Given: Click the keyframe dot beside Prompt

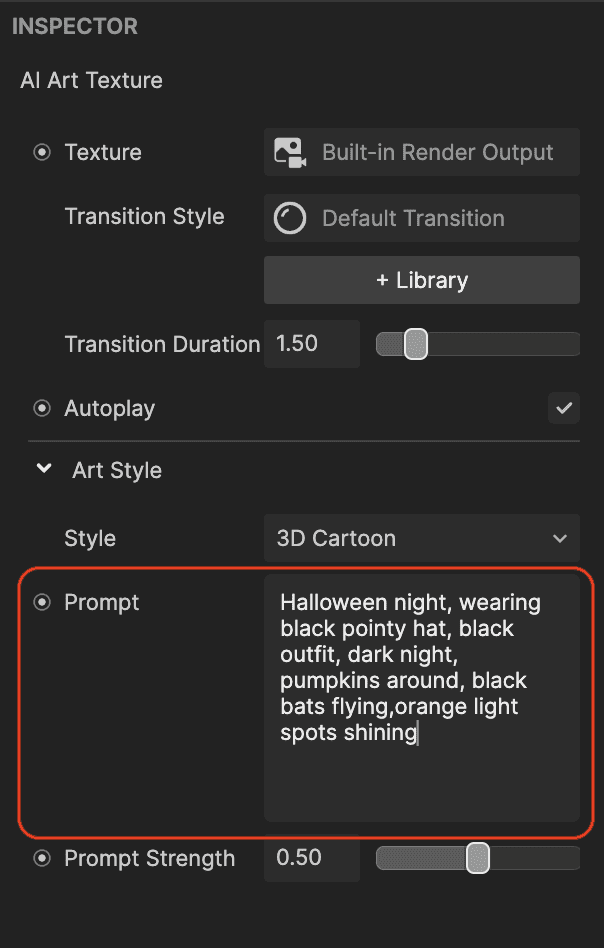Looking at the screenshot, I should pyautogui.click(x=42, y=602).
